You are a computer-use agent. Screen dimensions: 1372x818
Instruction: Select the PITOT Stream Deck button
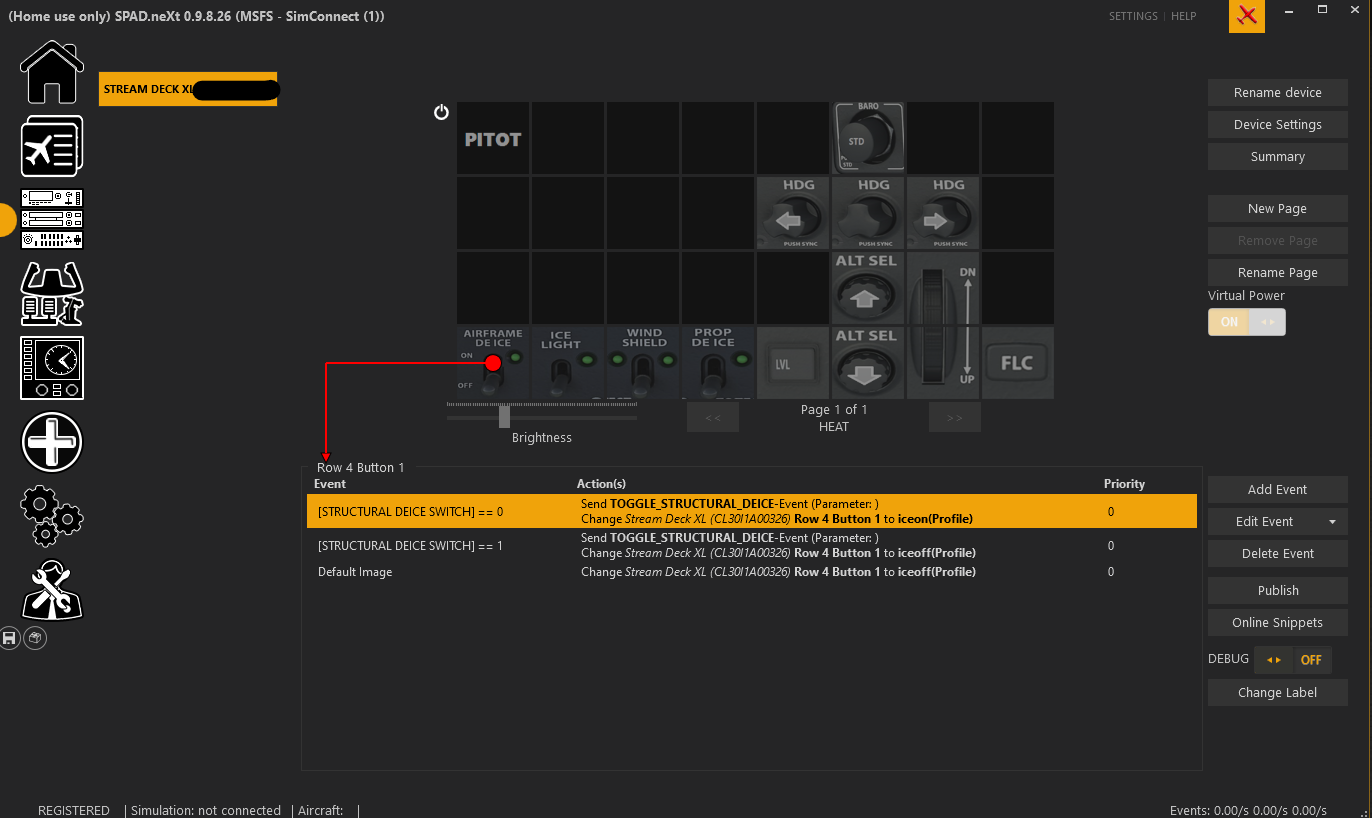[493, 138]
